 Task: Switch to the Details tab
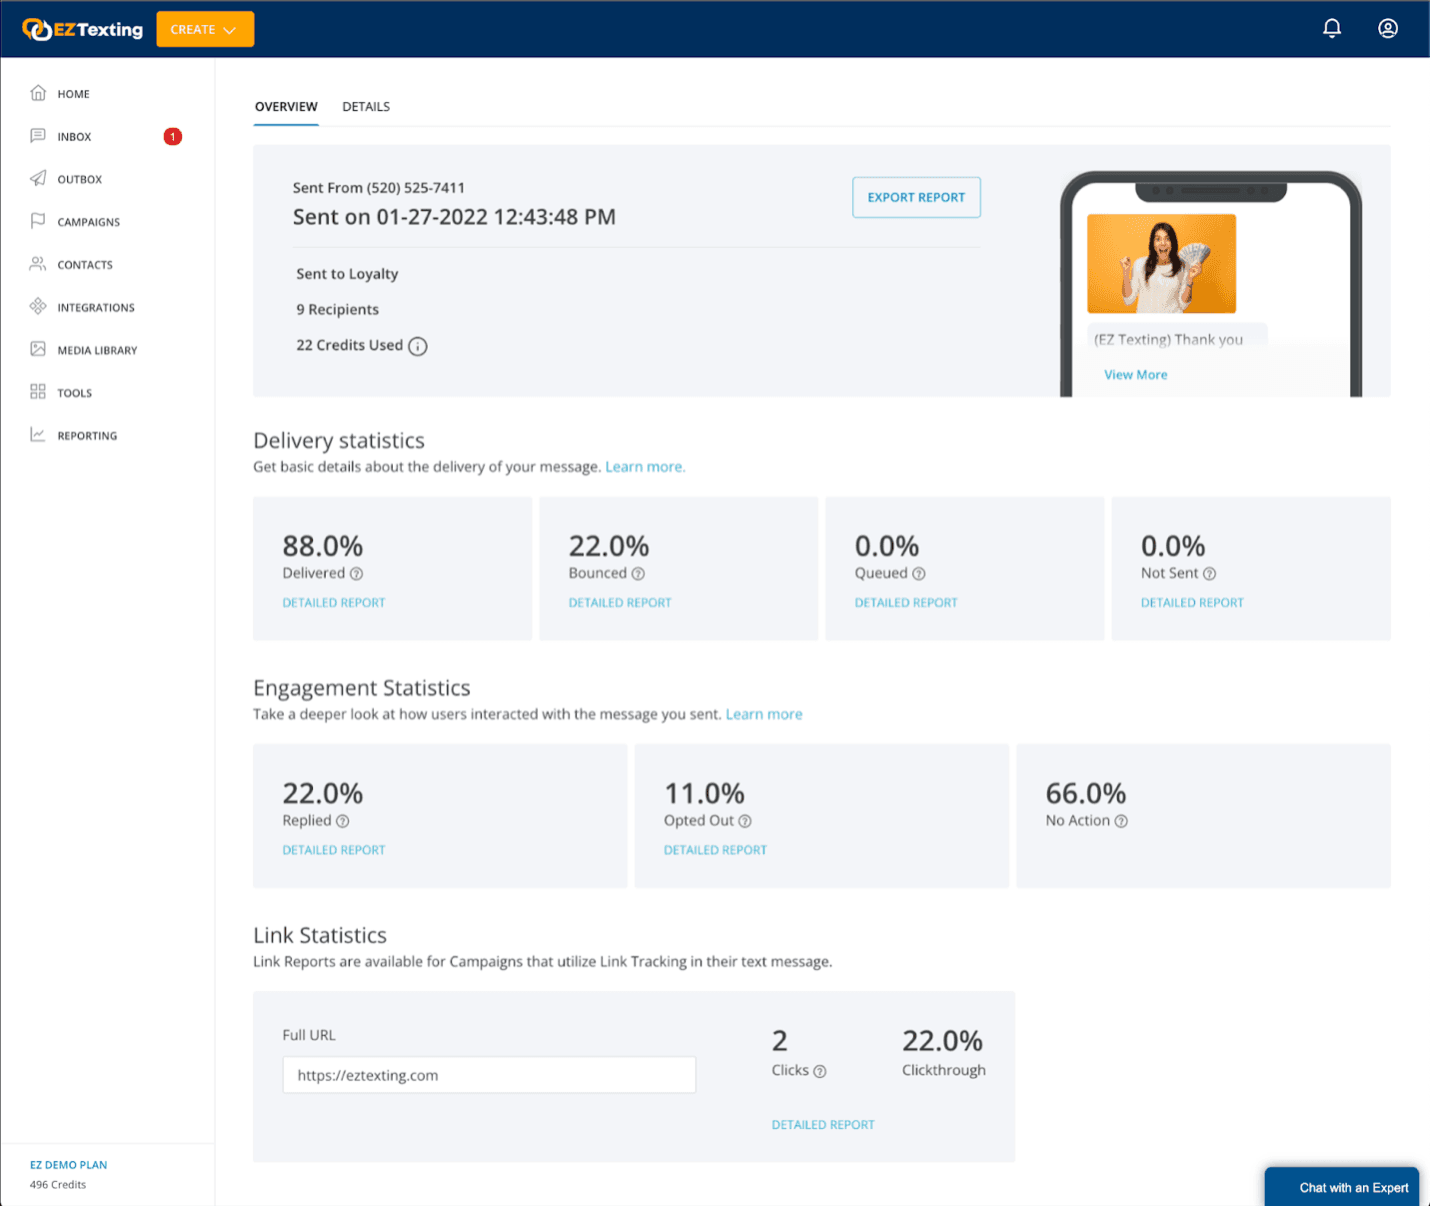click(366, 107)
